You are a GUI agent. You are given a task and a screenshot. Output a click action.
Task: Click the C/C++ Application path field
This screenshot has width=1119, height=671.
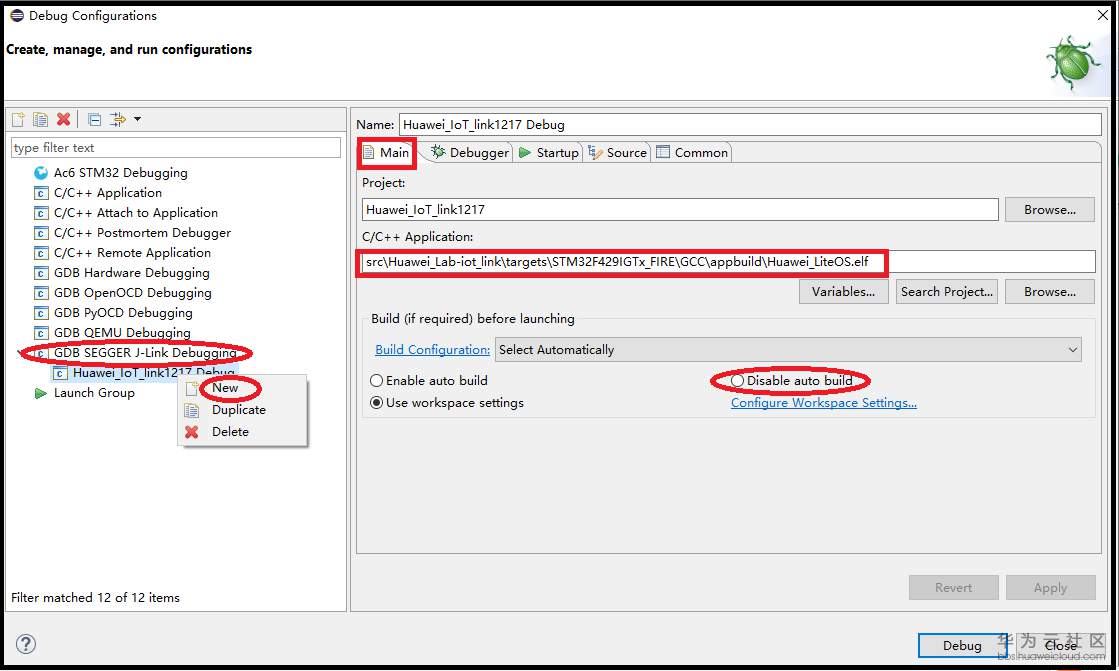728,262
